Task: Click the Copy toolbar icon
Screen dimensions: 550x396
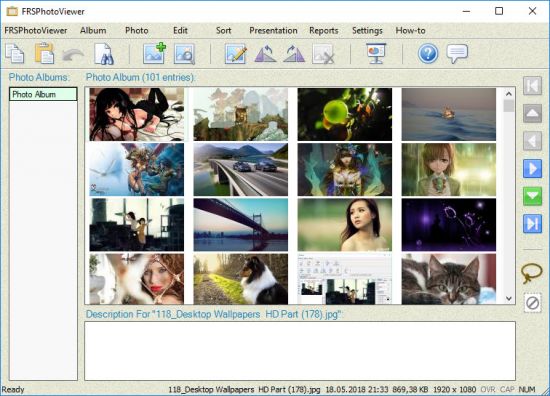Action: point(15,54)
